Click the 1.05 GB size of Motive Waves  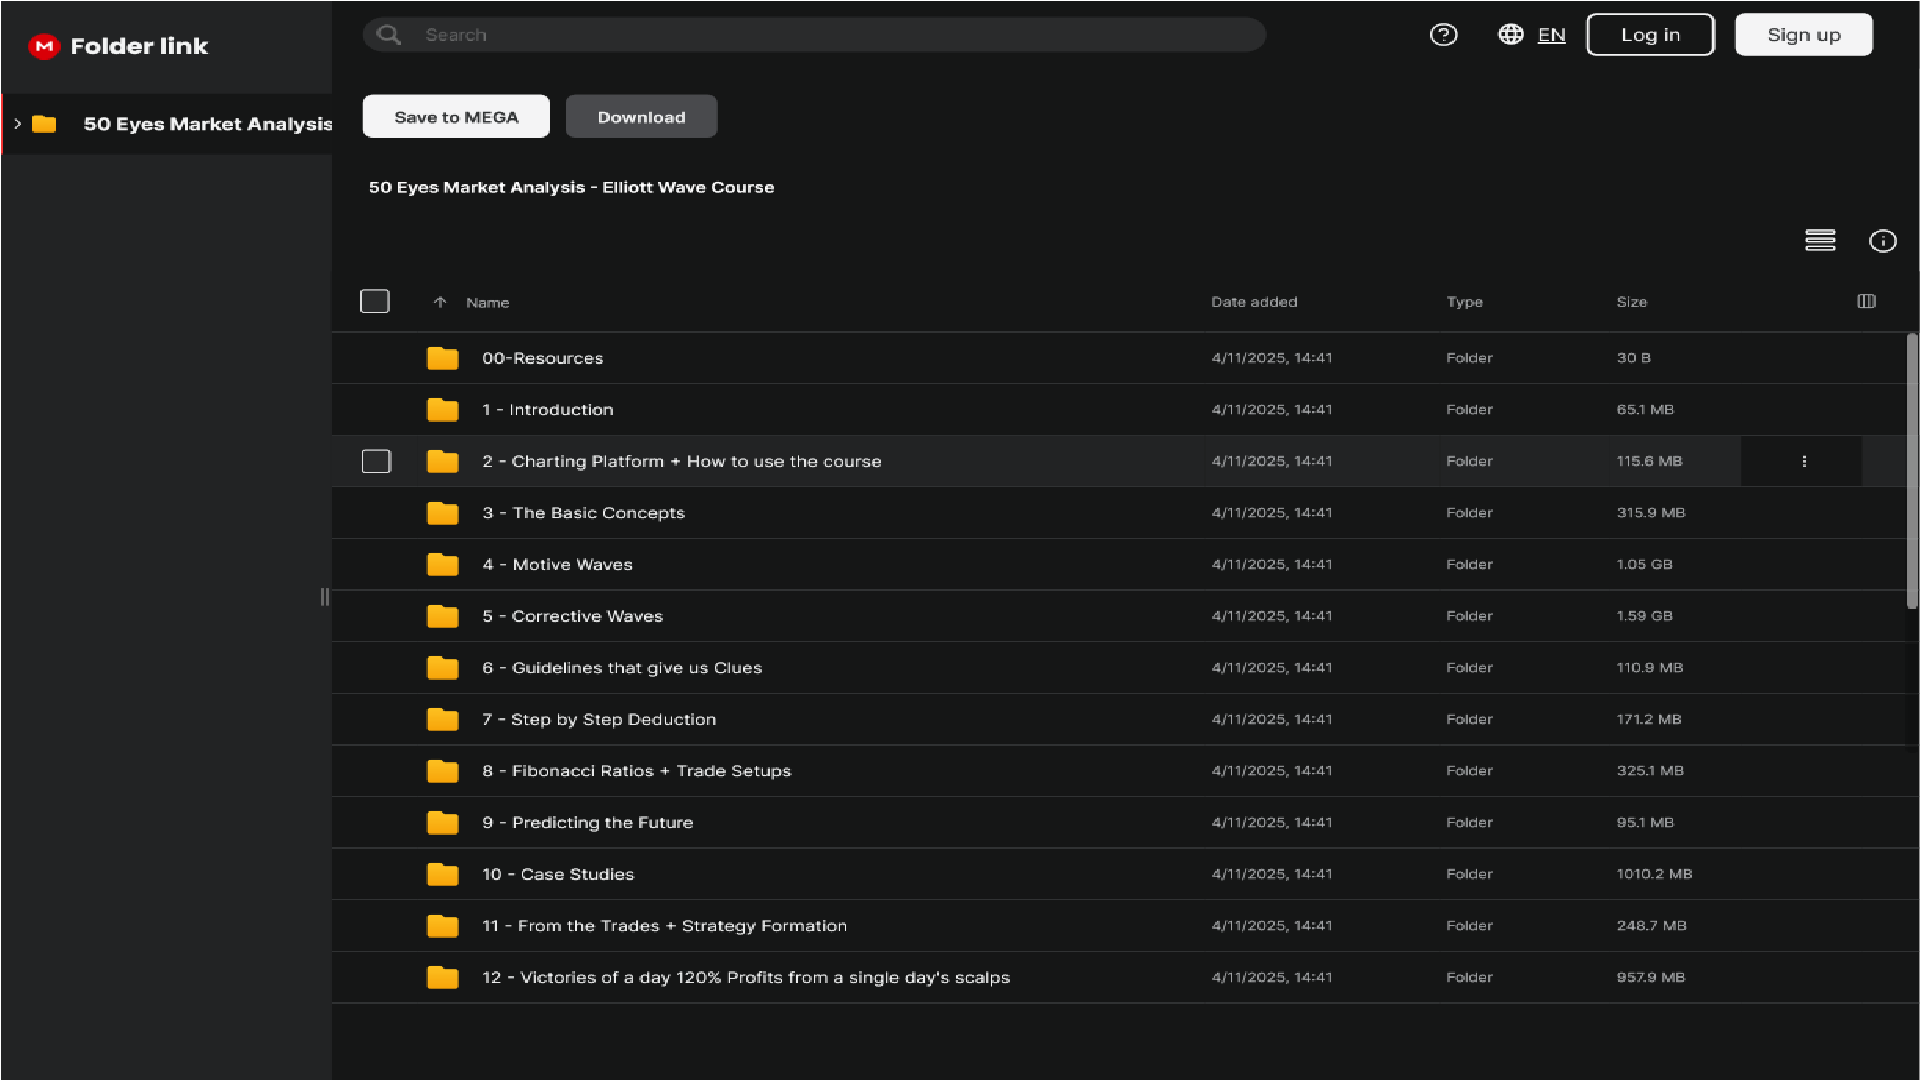(1644, 565)
